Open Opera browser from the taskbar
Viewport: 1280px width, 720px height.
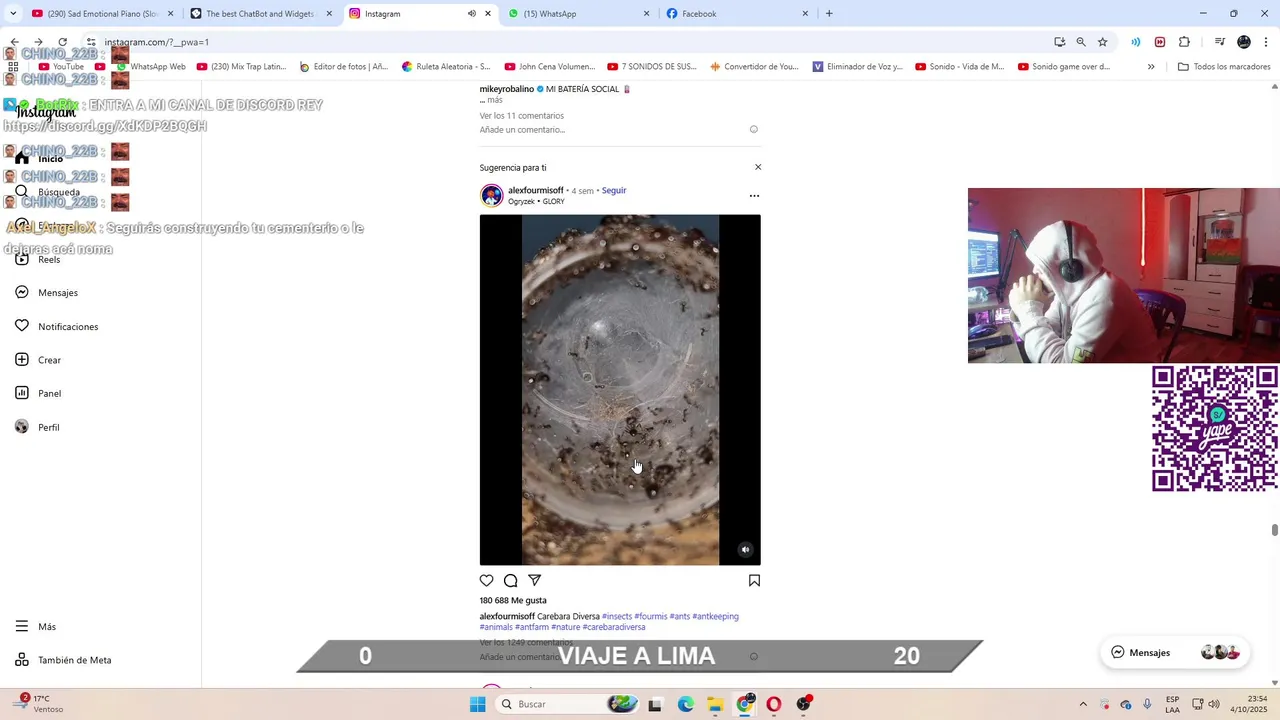pyautogui.click(x=774, y=704)
